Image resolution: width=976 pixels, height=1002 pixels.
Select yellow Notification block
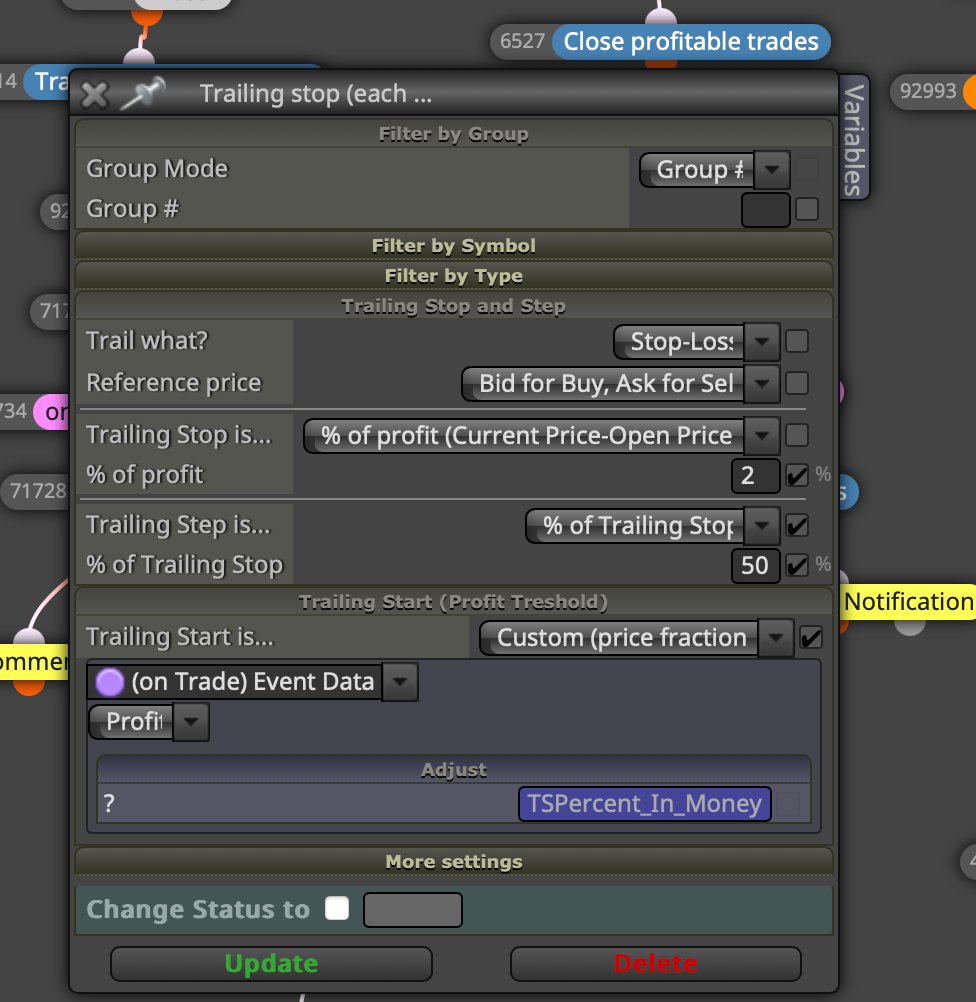[x=908, y=601]
